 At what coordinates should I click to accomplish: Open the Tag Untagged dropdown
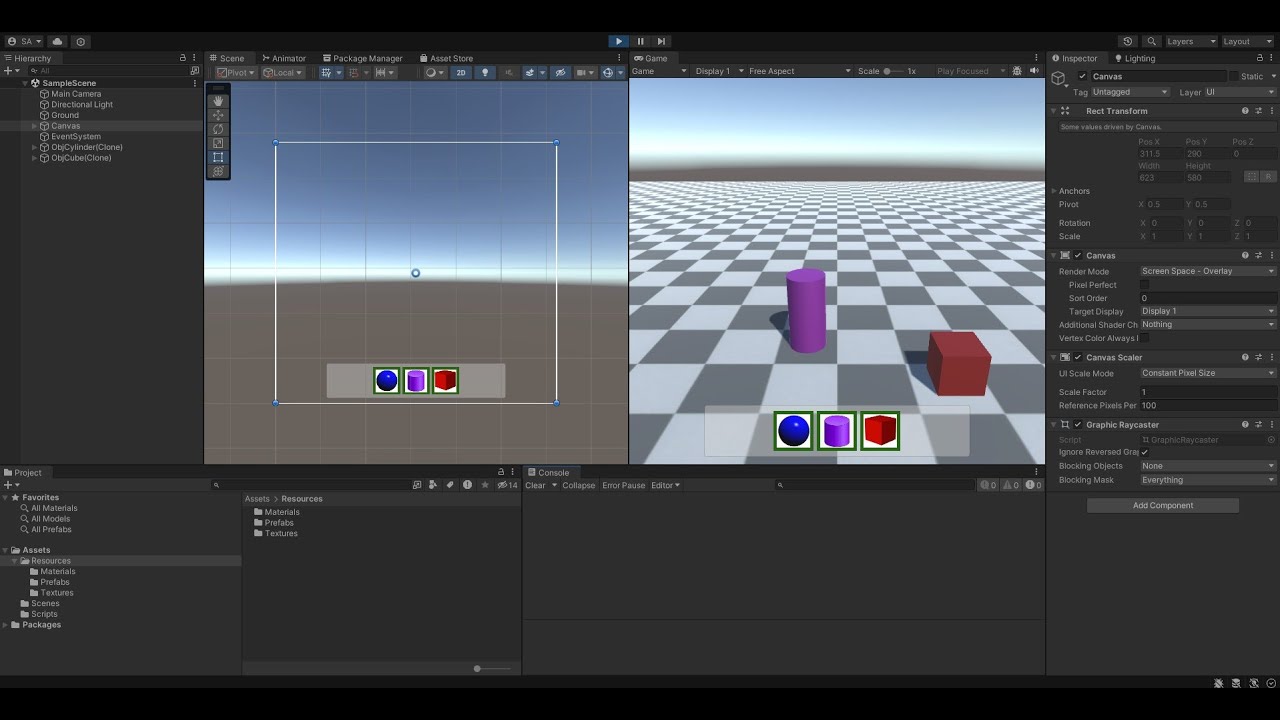(x=1130, y=92)
